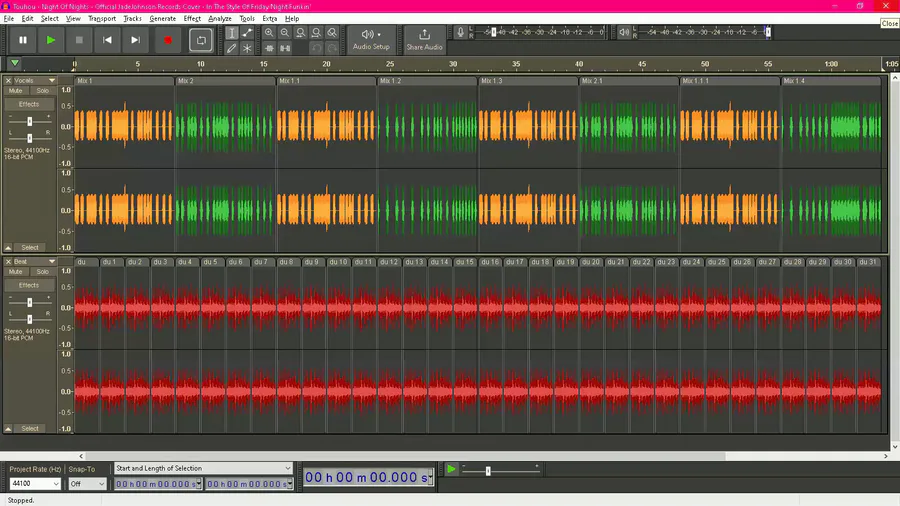The height and width of the screenshot is (506, 900).
Task: Open the Tracks menu
Action: 132,18
